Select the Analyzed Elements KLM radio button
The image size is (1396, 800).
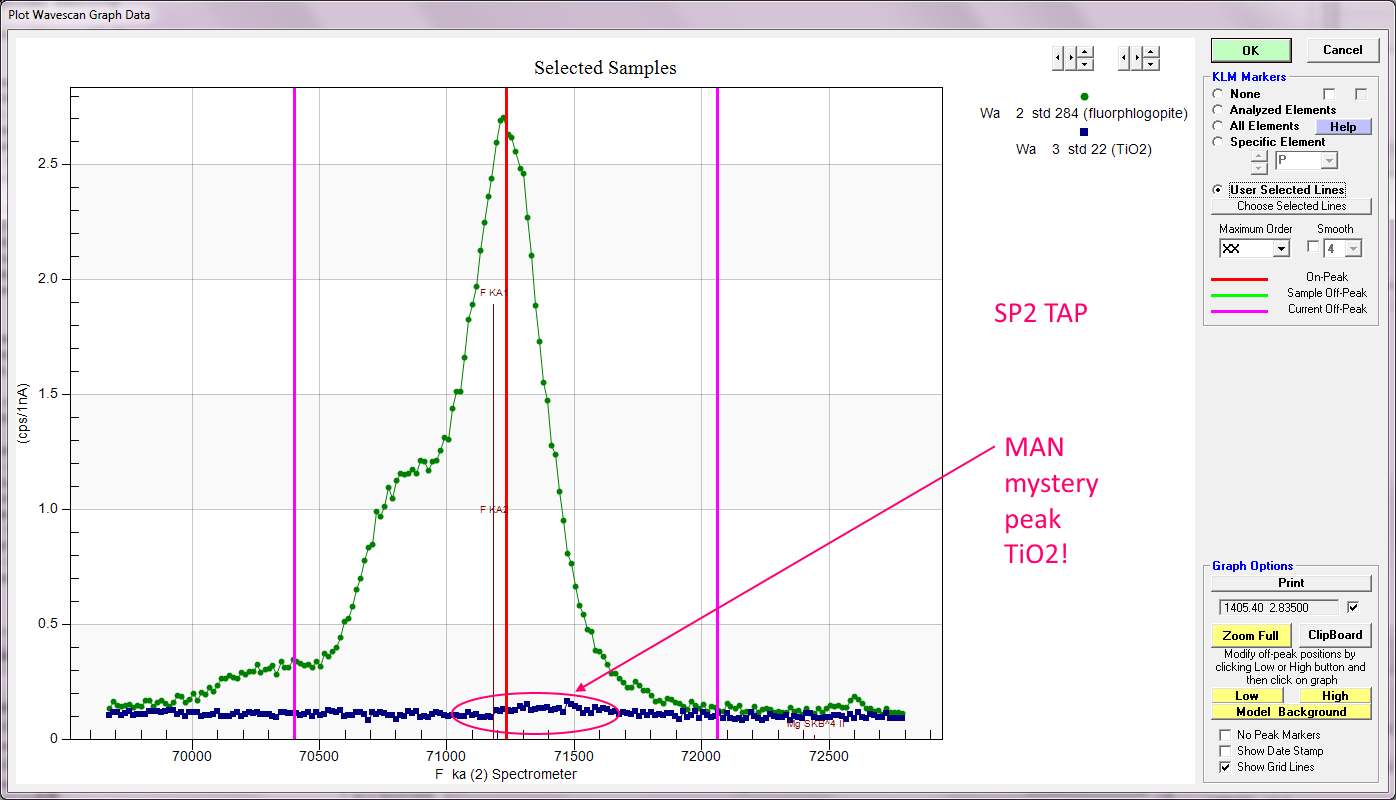point(1217,110)
